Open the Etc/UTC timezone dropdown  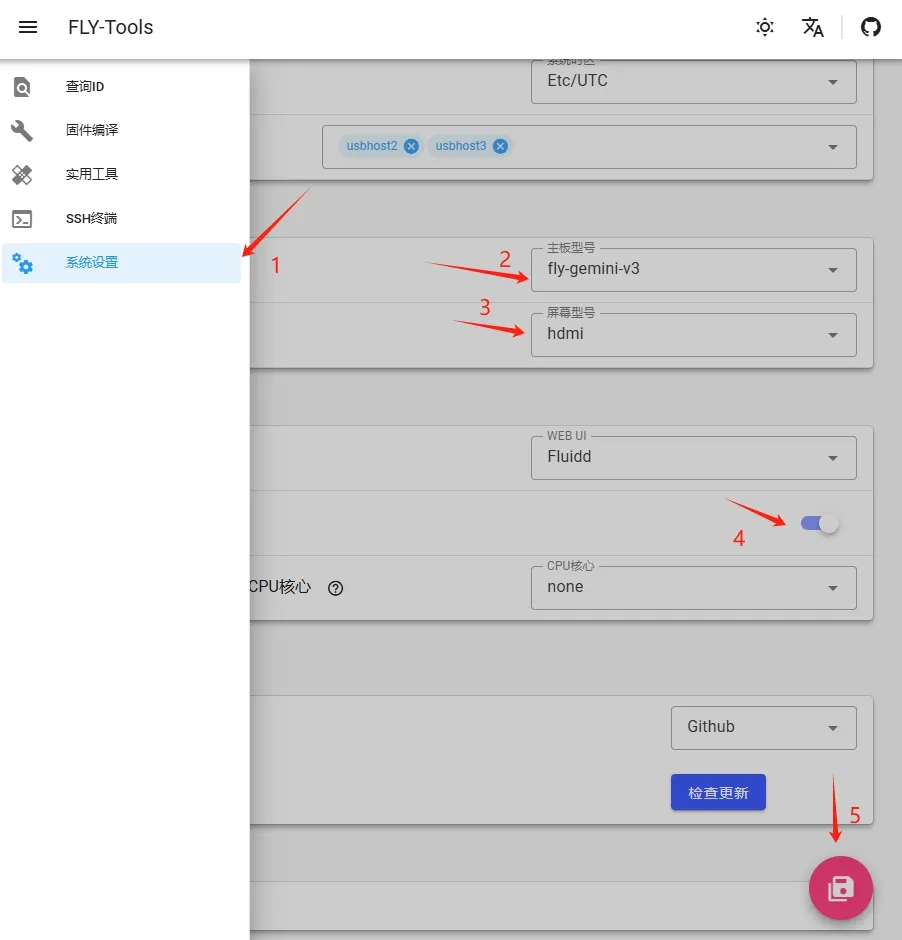[x=693, y=81]
